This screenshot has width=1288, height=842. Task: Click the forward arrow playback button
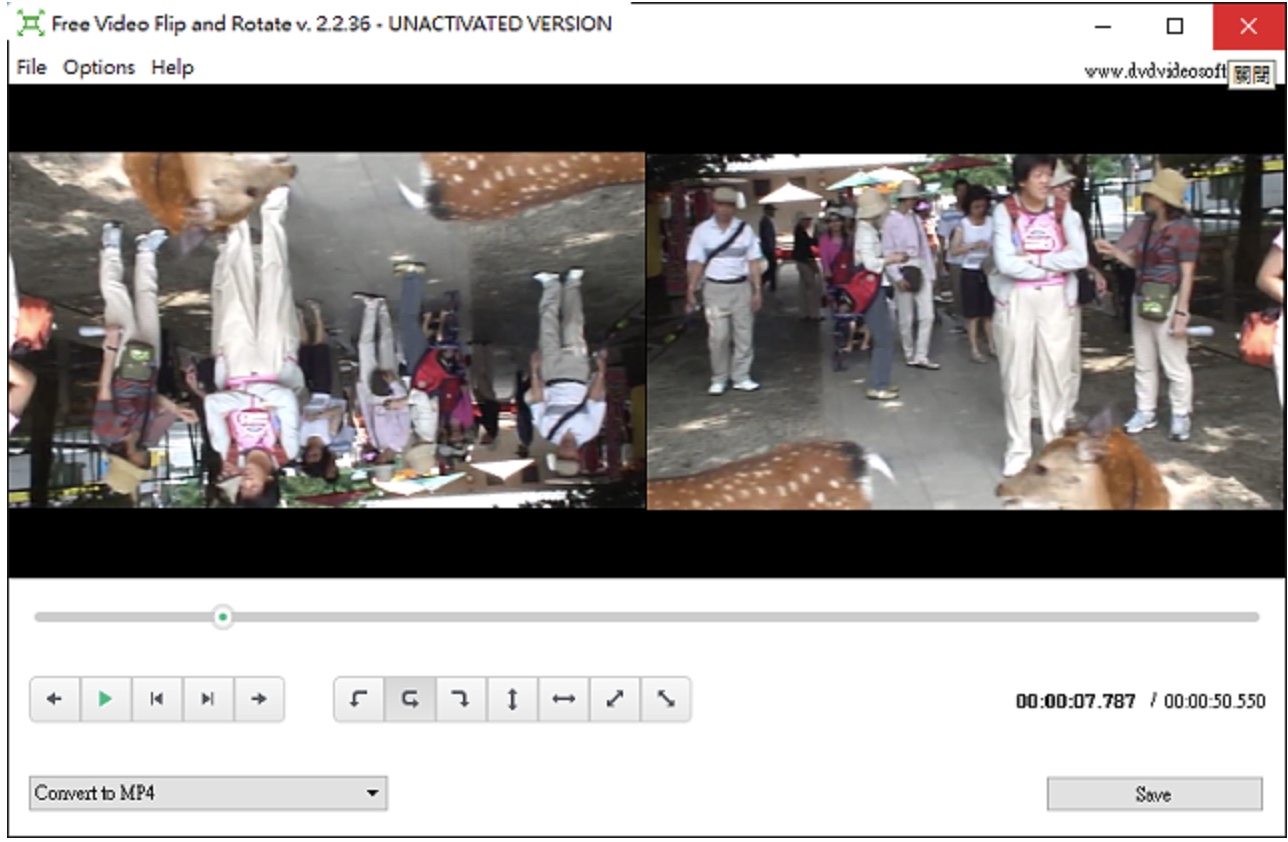[259, 699]
